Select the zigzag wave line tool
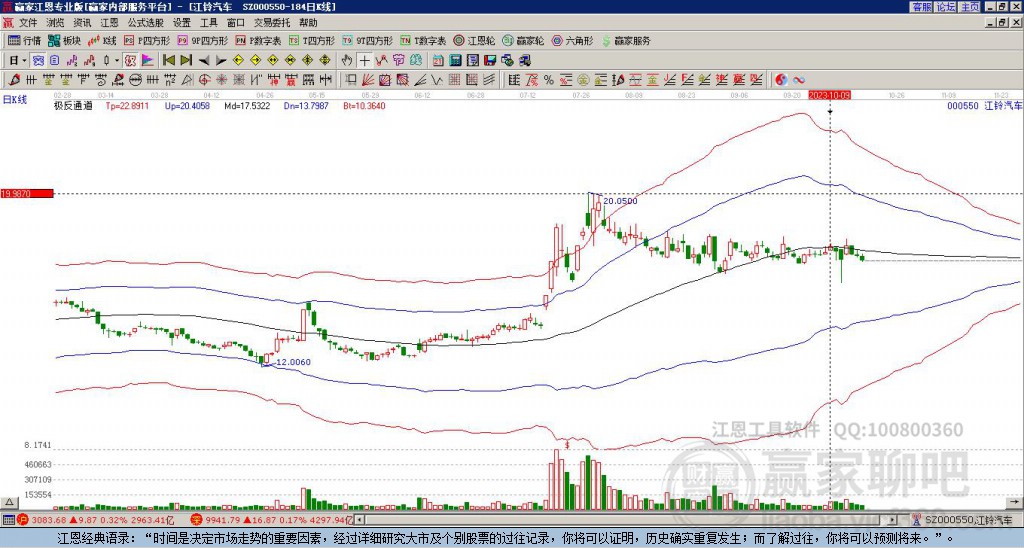 click(436, 80)
